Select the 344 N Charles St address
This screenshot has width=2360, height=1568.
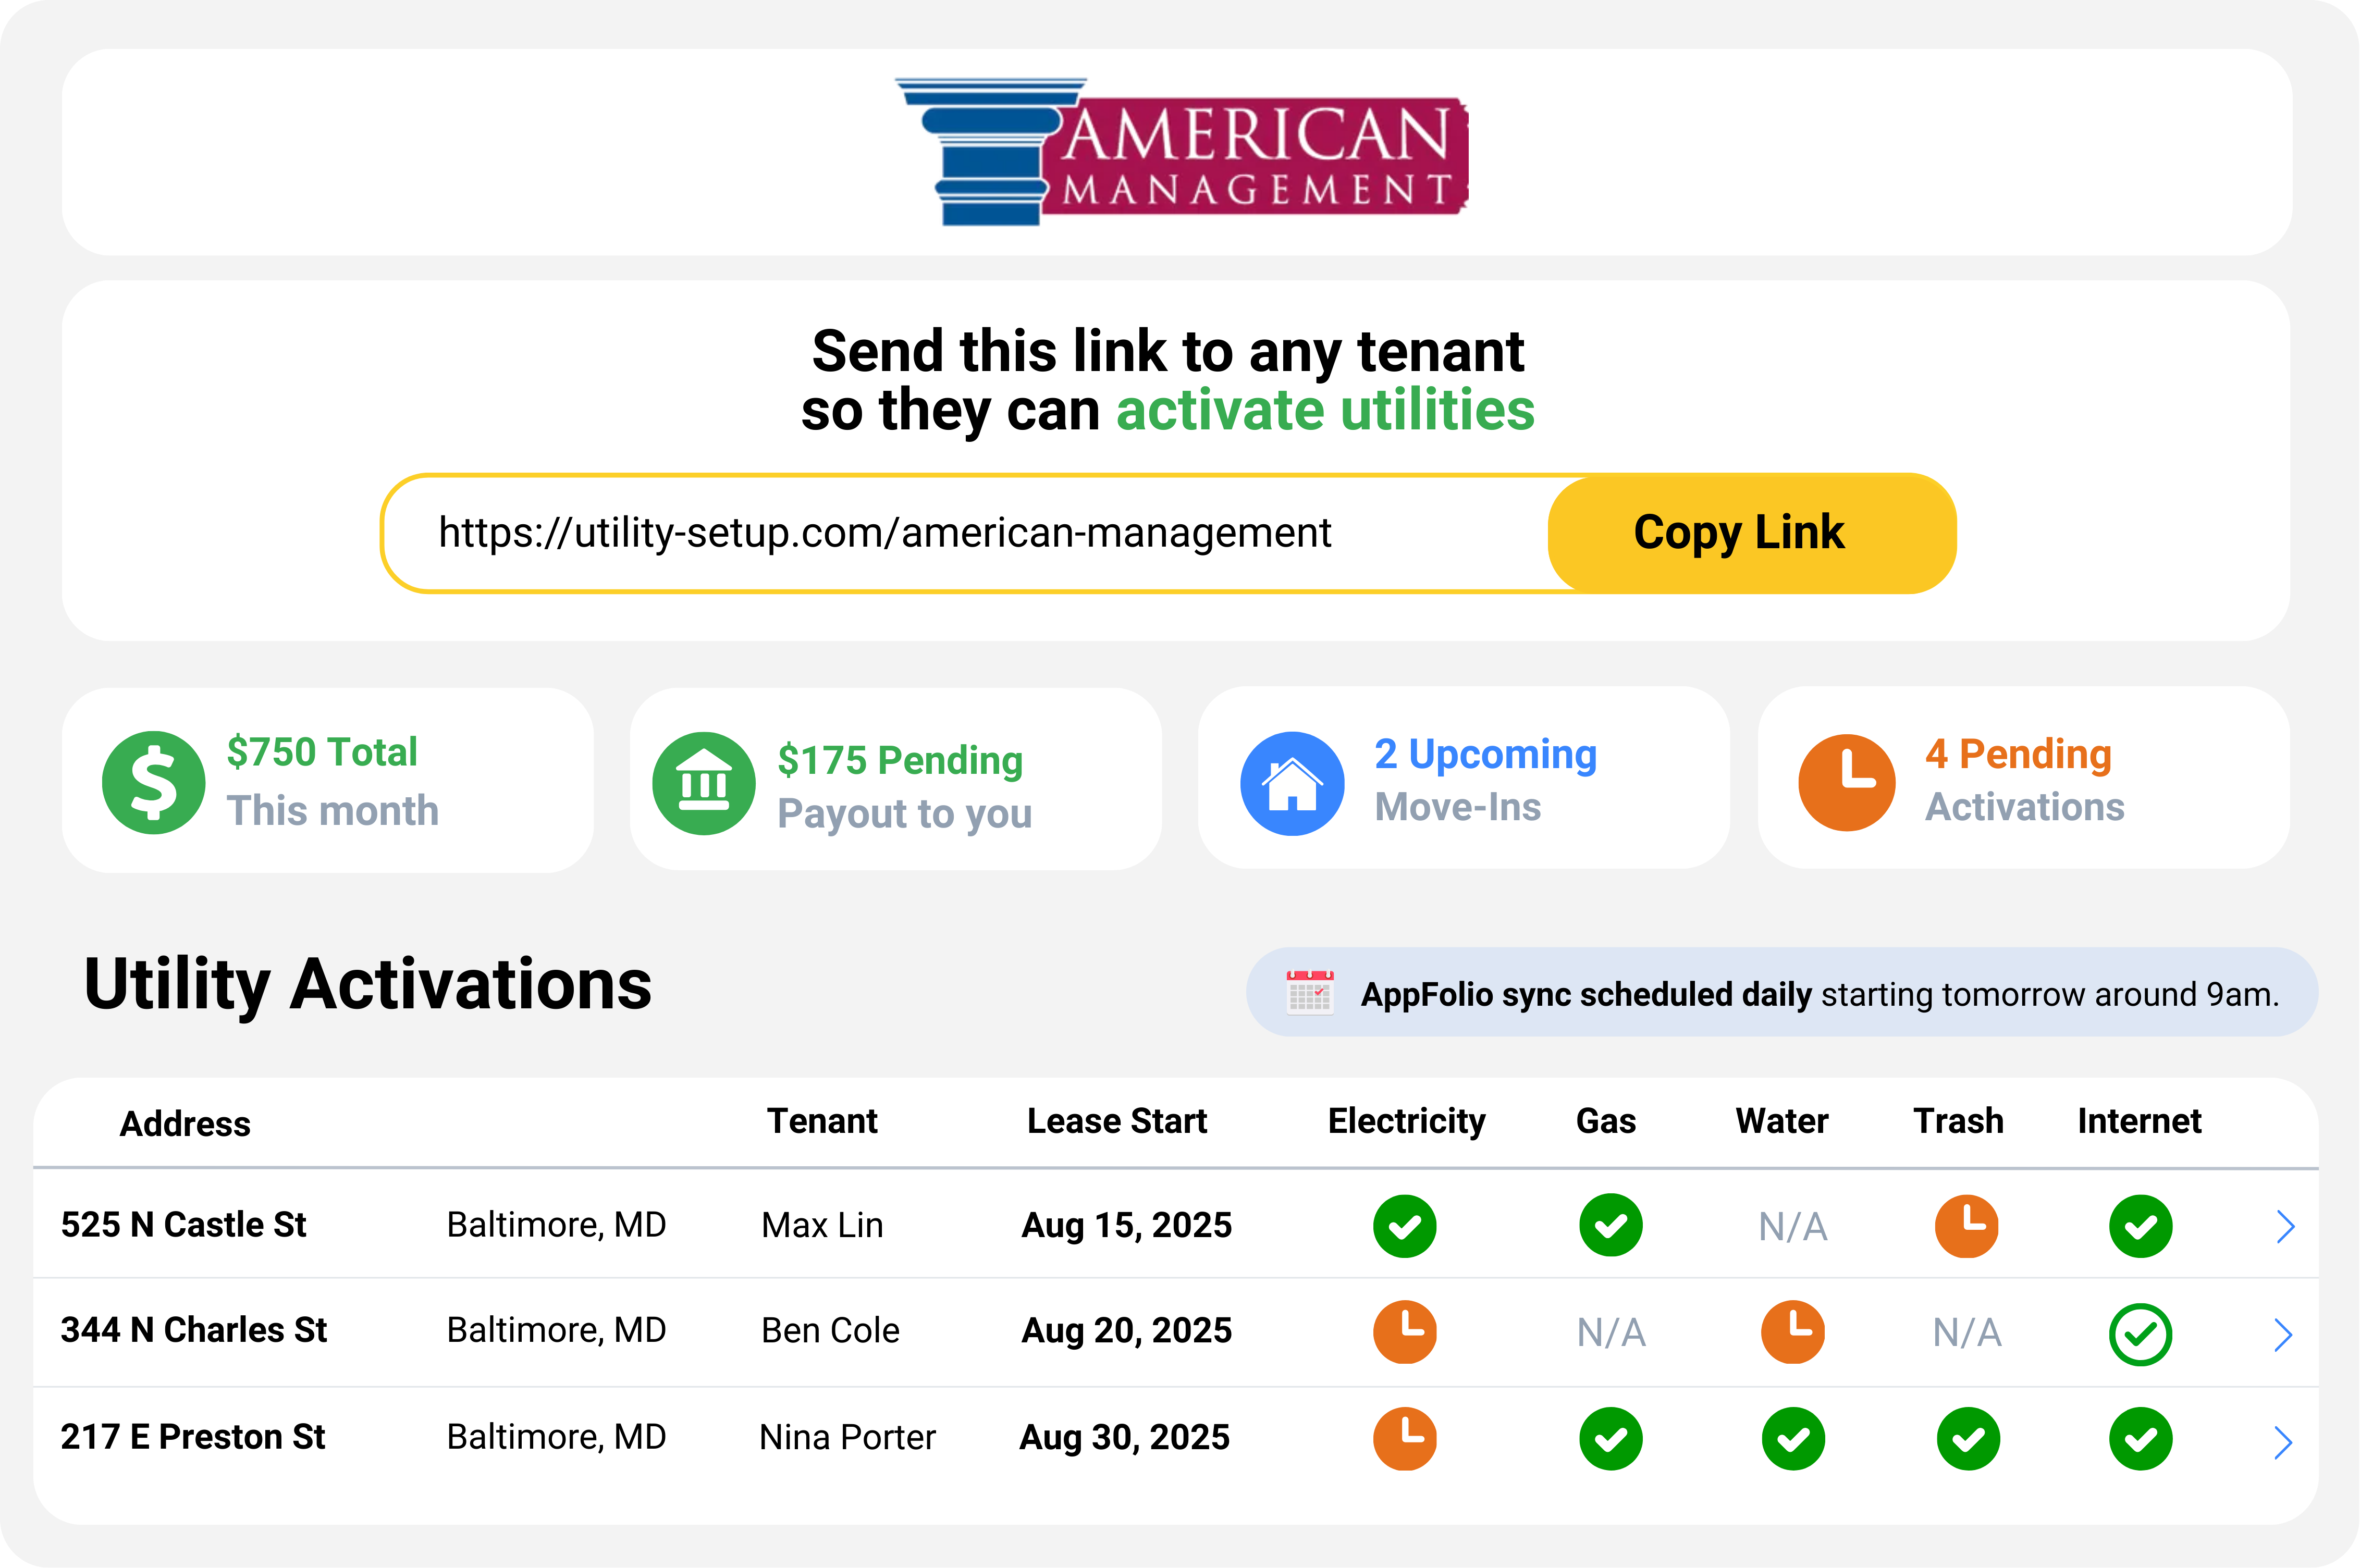(x=194, y=1330)
